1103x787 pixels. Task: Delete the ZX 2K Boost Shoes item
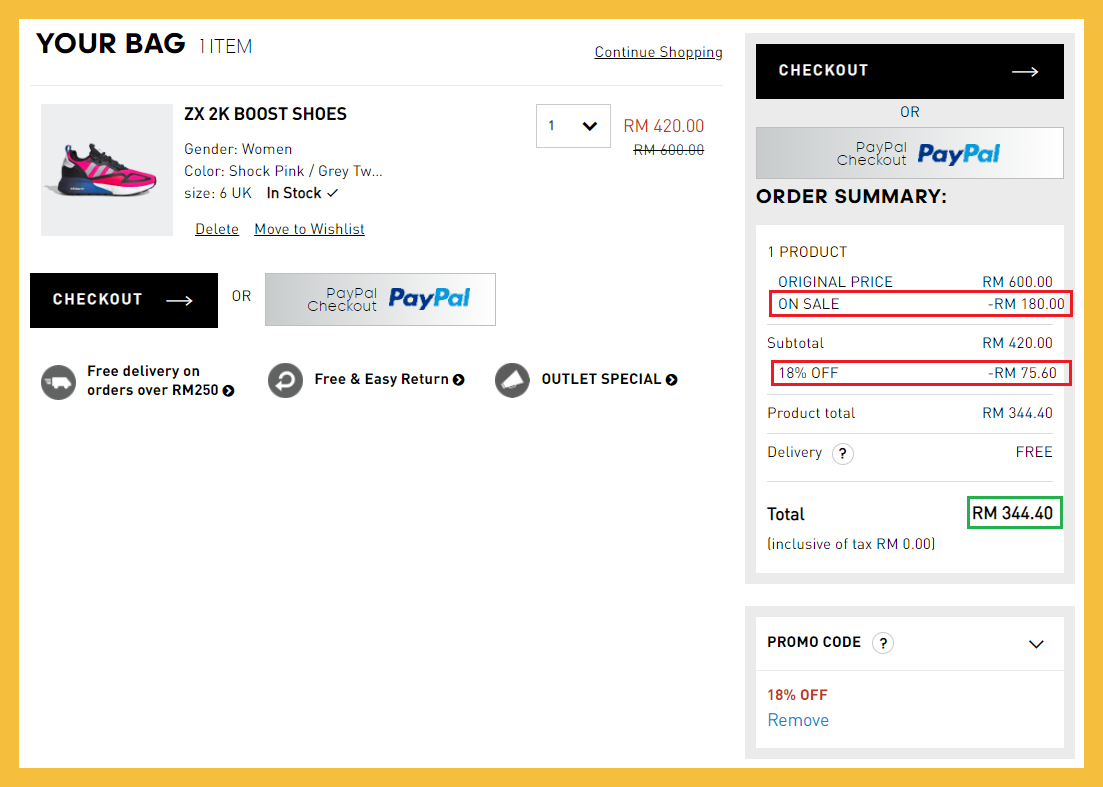(217, 229)
